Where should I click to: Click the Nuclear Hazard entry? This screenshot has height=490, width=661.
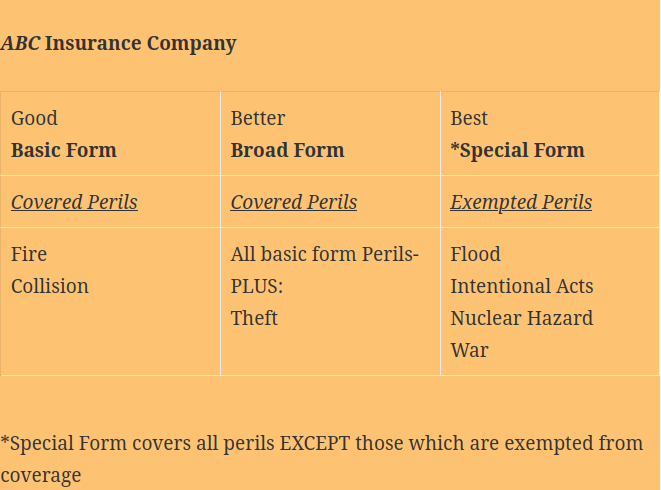(x=521, y=318)
